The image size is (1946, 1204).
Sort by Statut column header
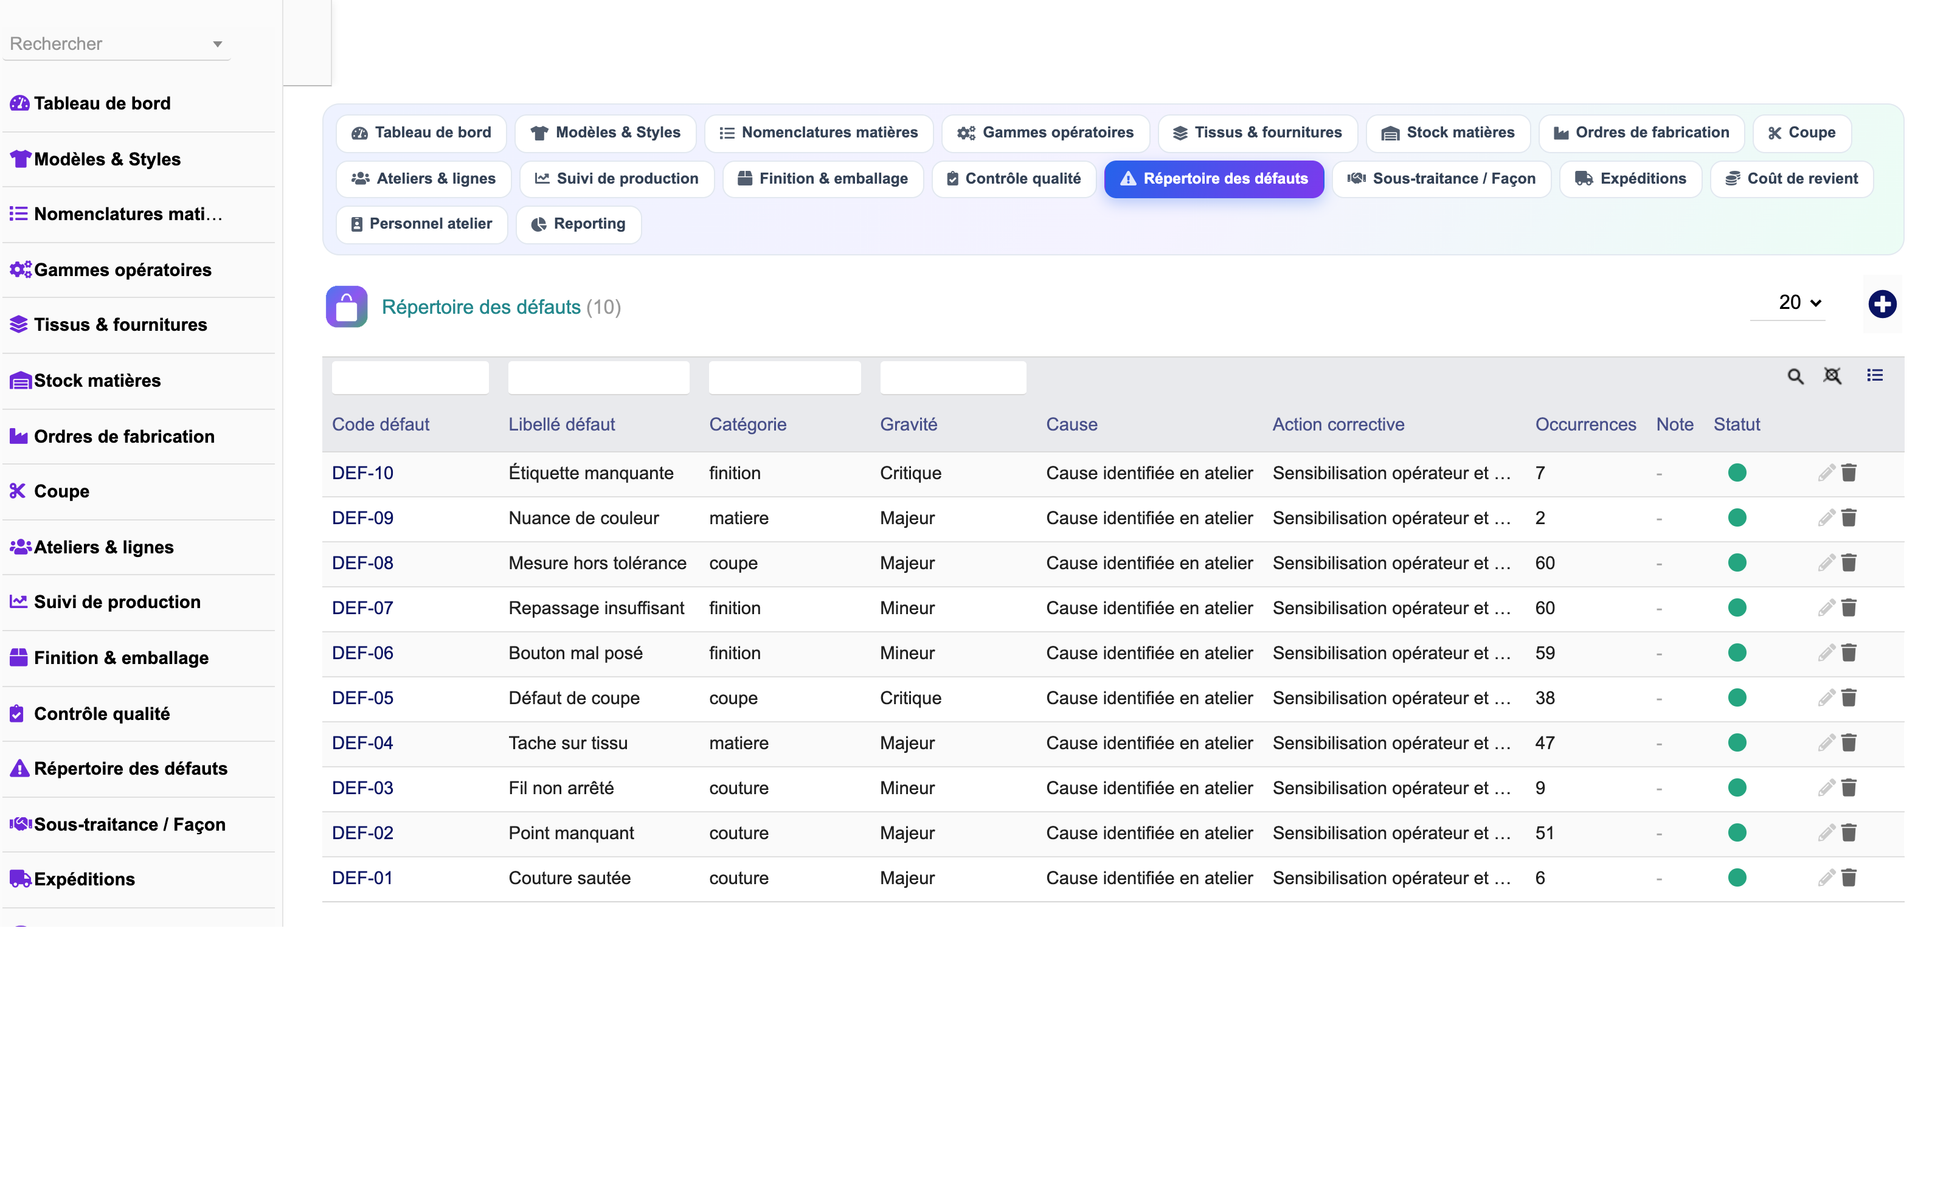(x=1736, y=425)
